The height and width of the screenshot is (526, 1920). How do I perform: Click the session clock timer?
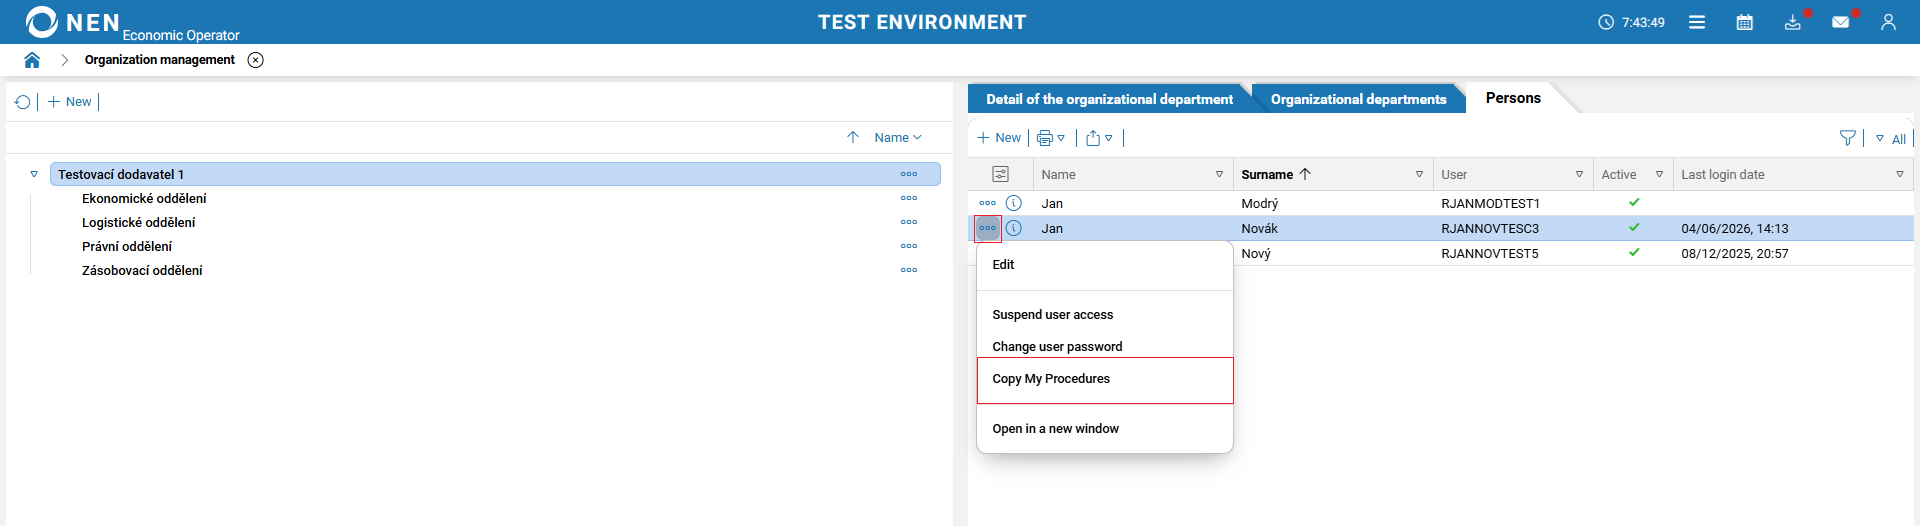[x=1631, y=22]
